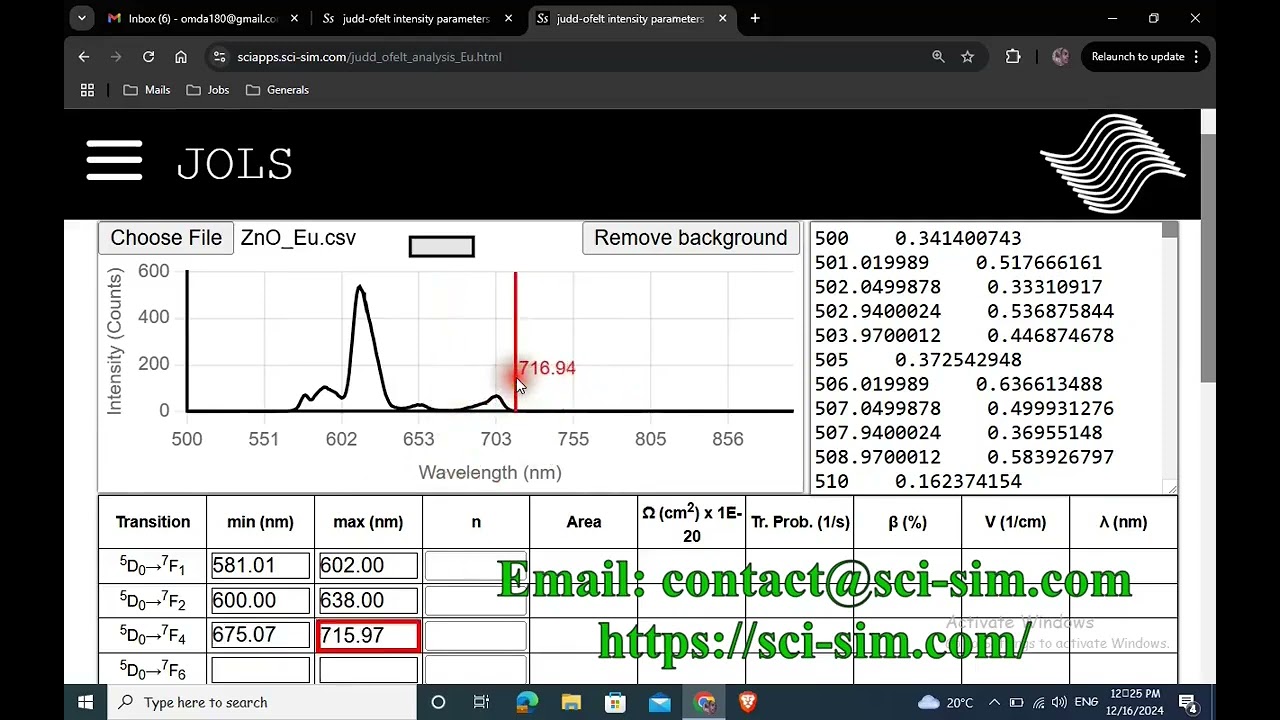
Task: Edit the 5D0→7F2 max field 638.00
Action: (368, 601)
